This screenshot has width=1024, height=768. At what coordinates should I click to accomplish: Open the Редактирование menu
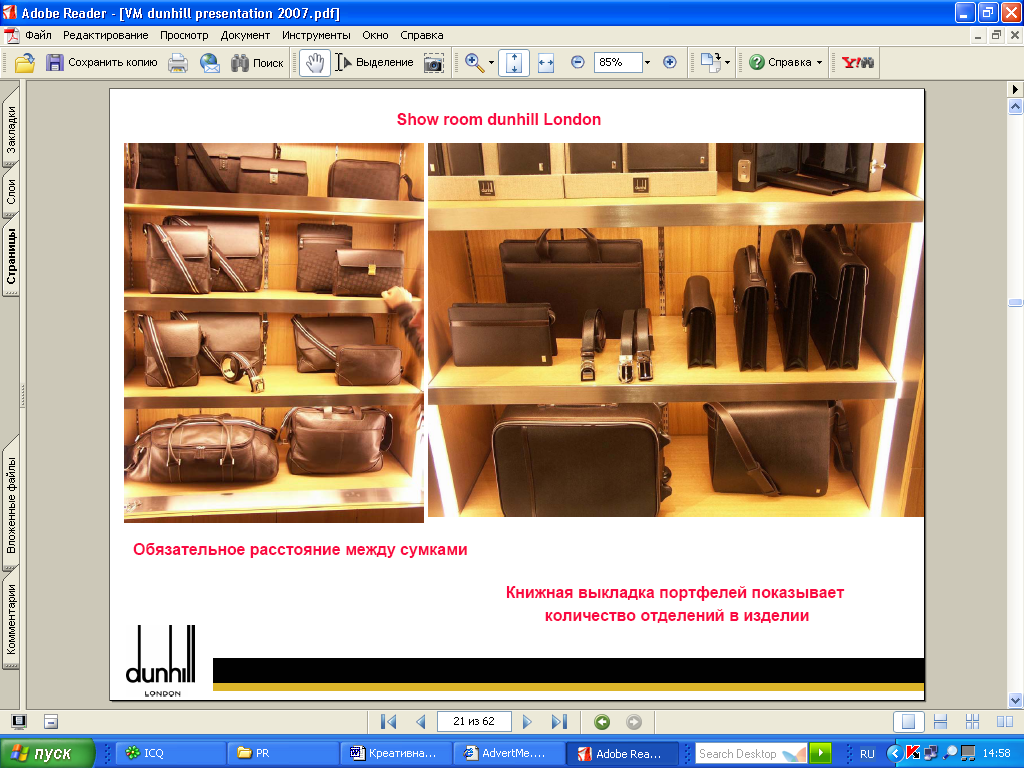[105, 35]
